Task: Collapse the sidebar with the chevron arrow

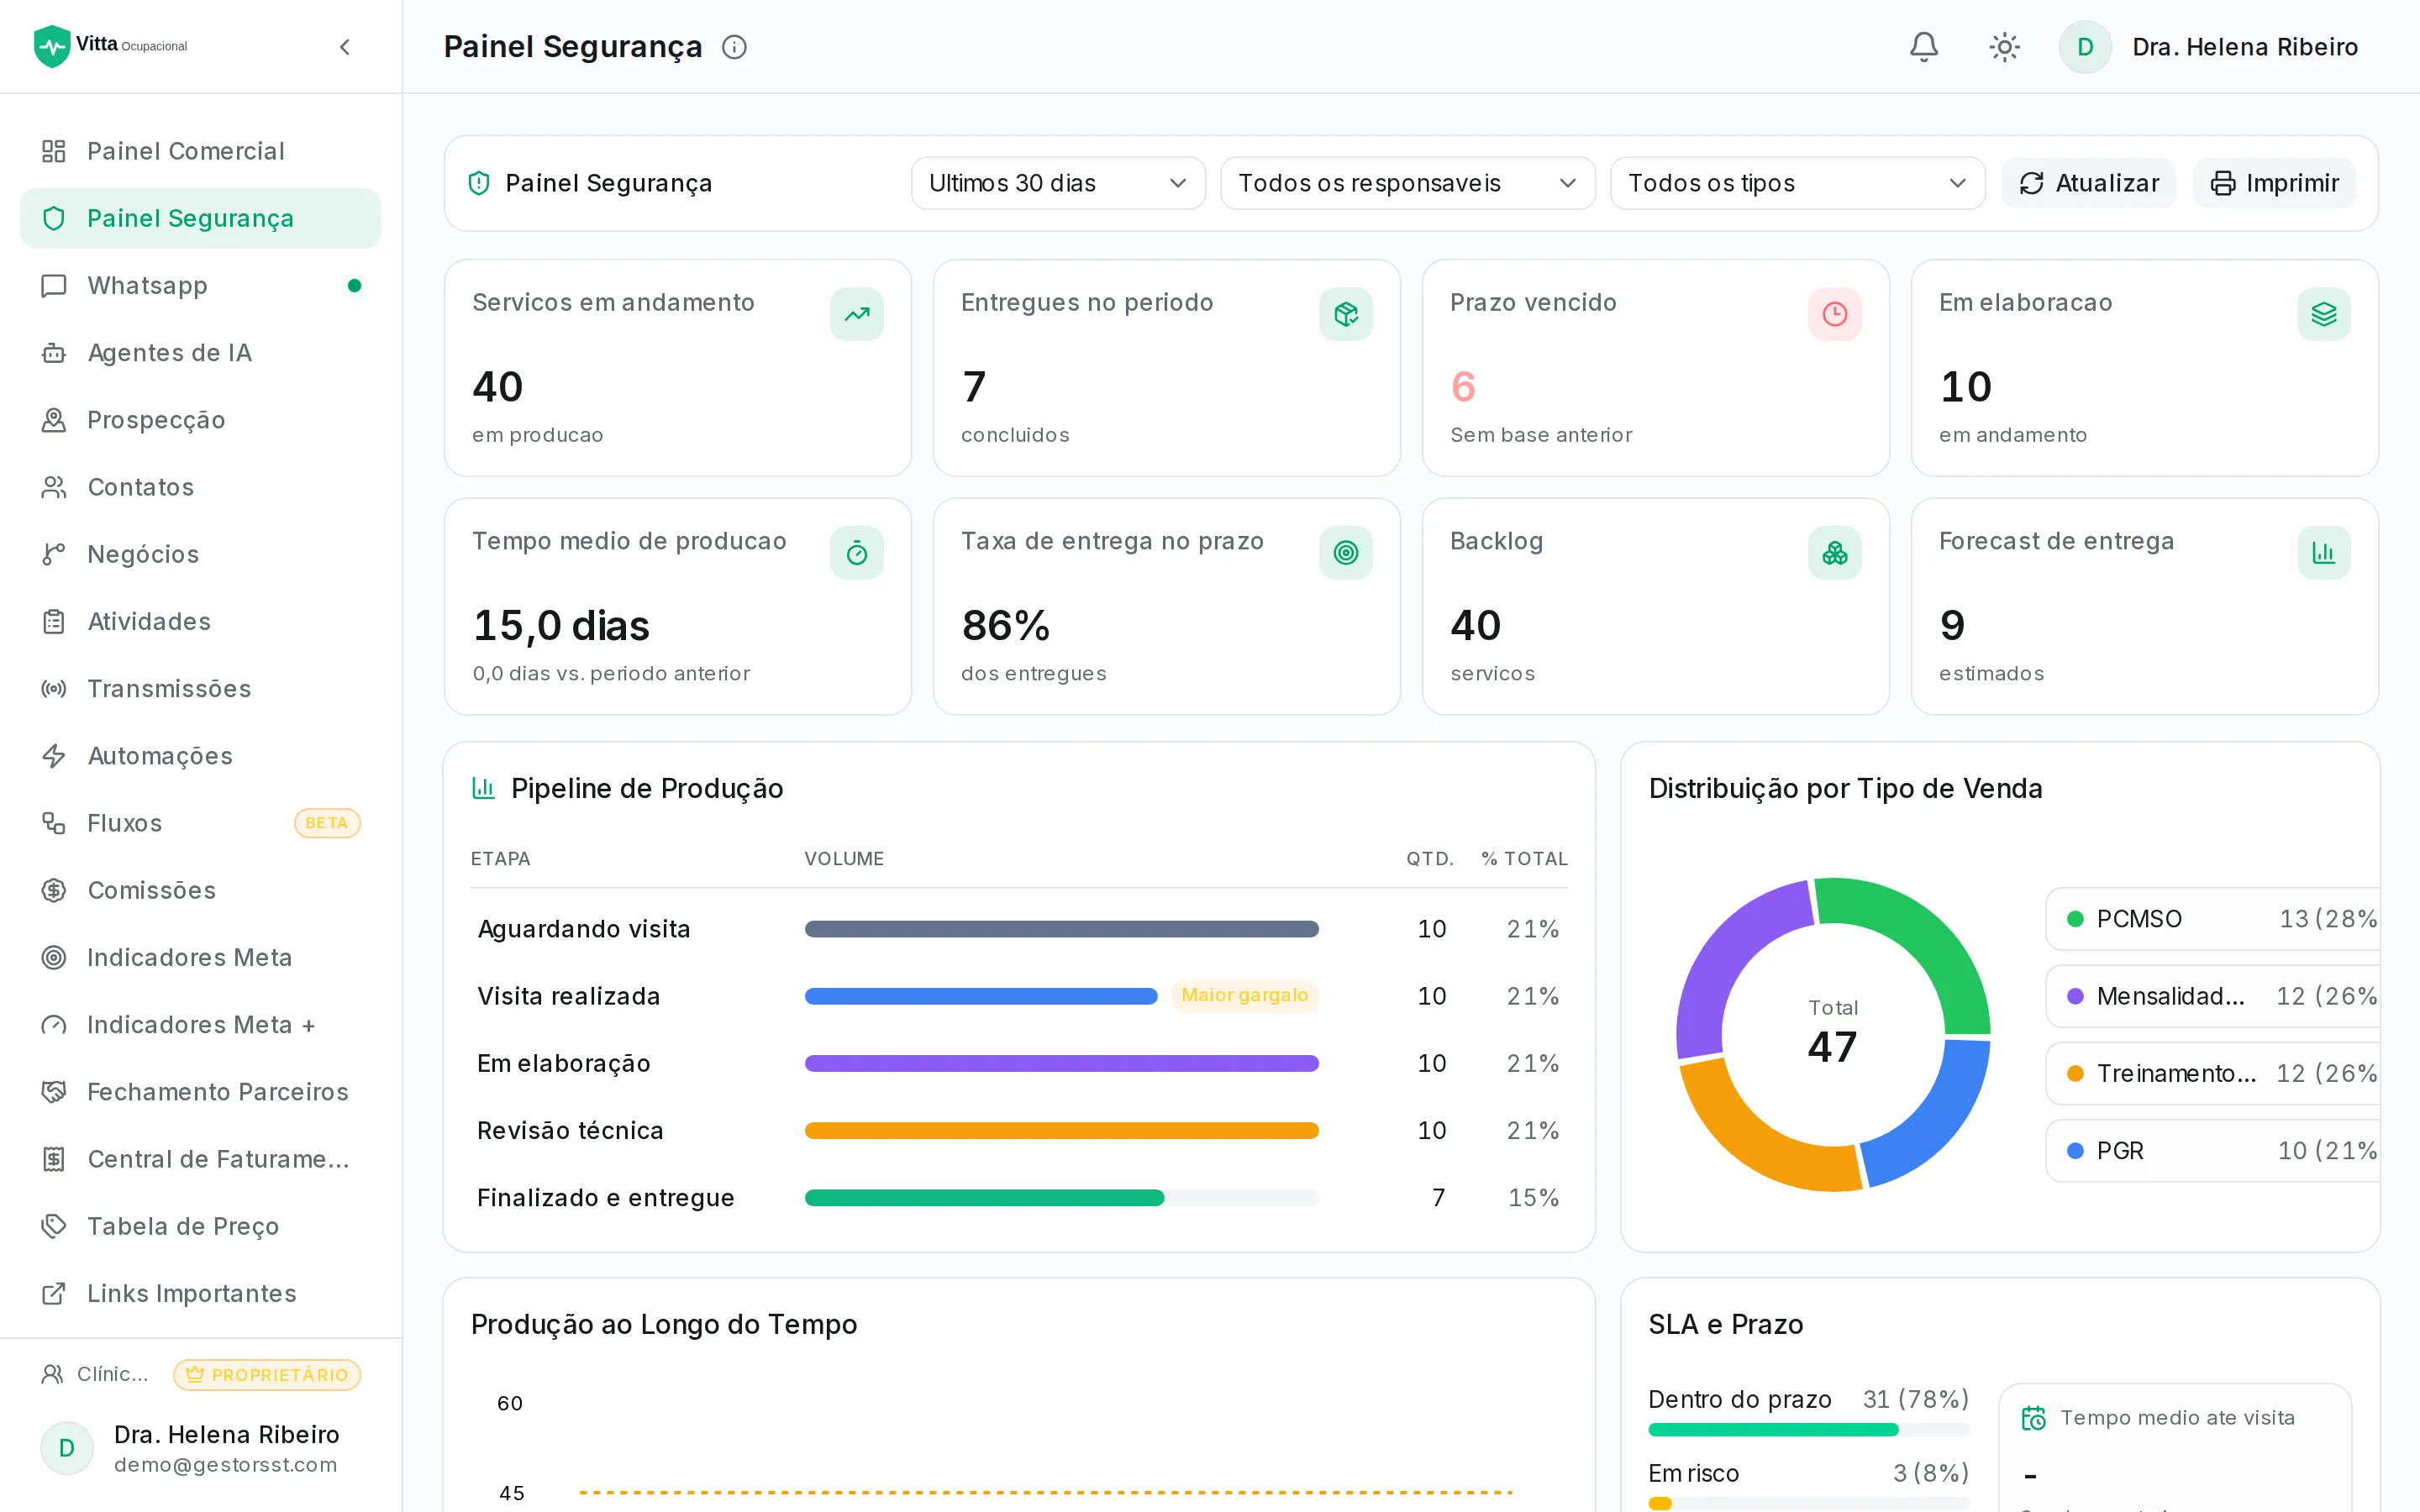Action: point(345,47)
